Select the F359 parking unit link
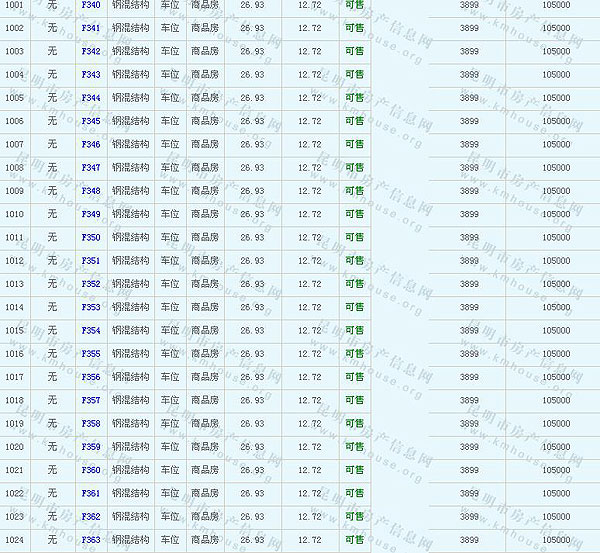The width and height of the screenshot is (600, 553). (x=90, y=447)
